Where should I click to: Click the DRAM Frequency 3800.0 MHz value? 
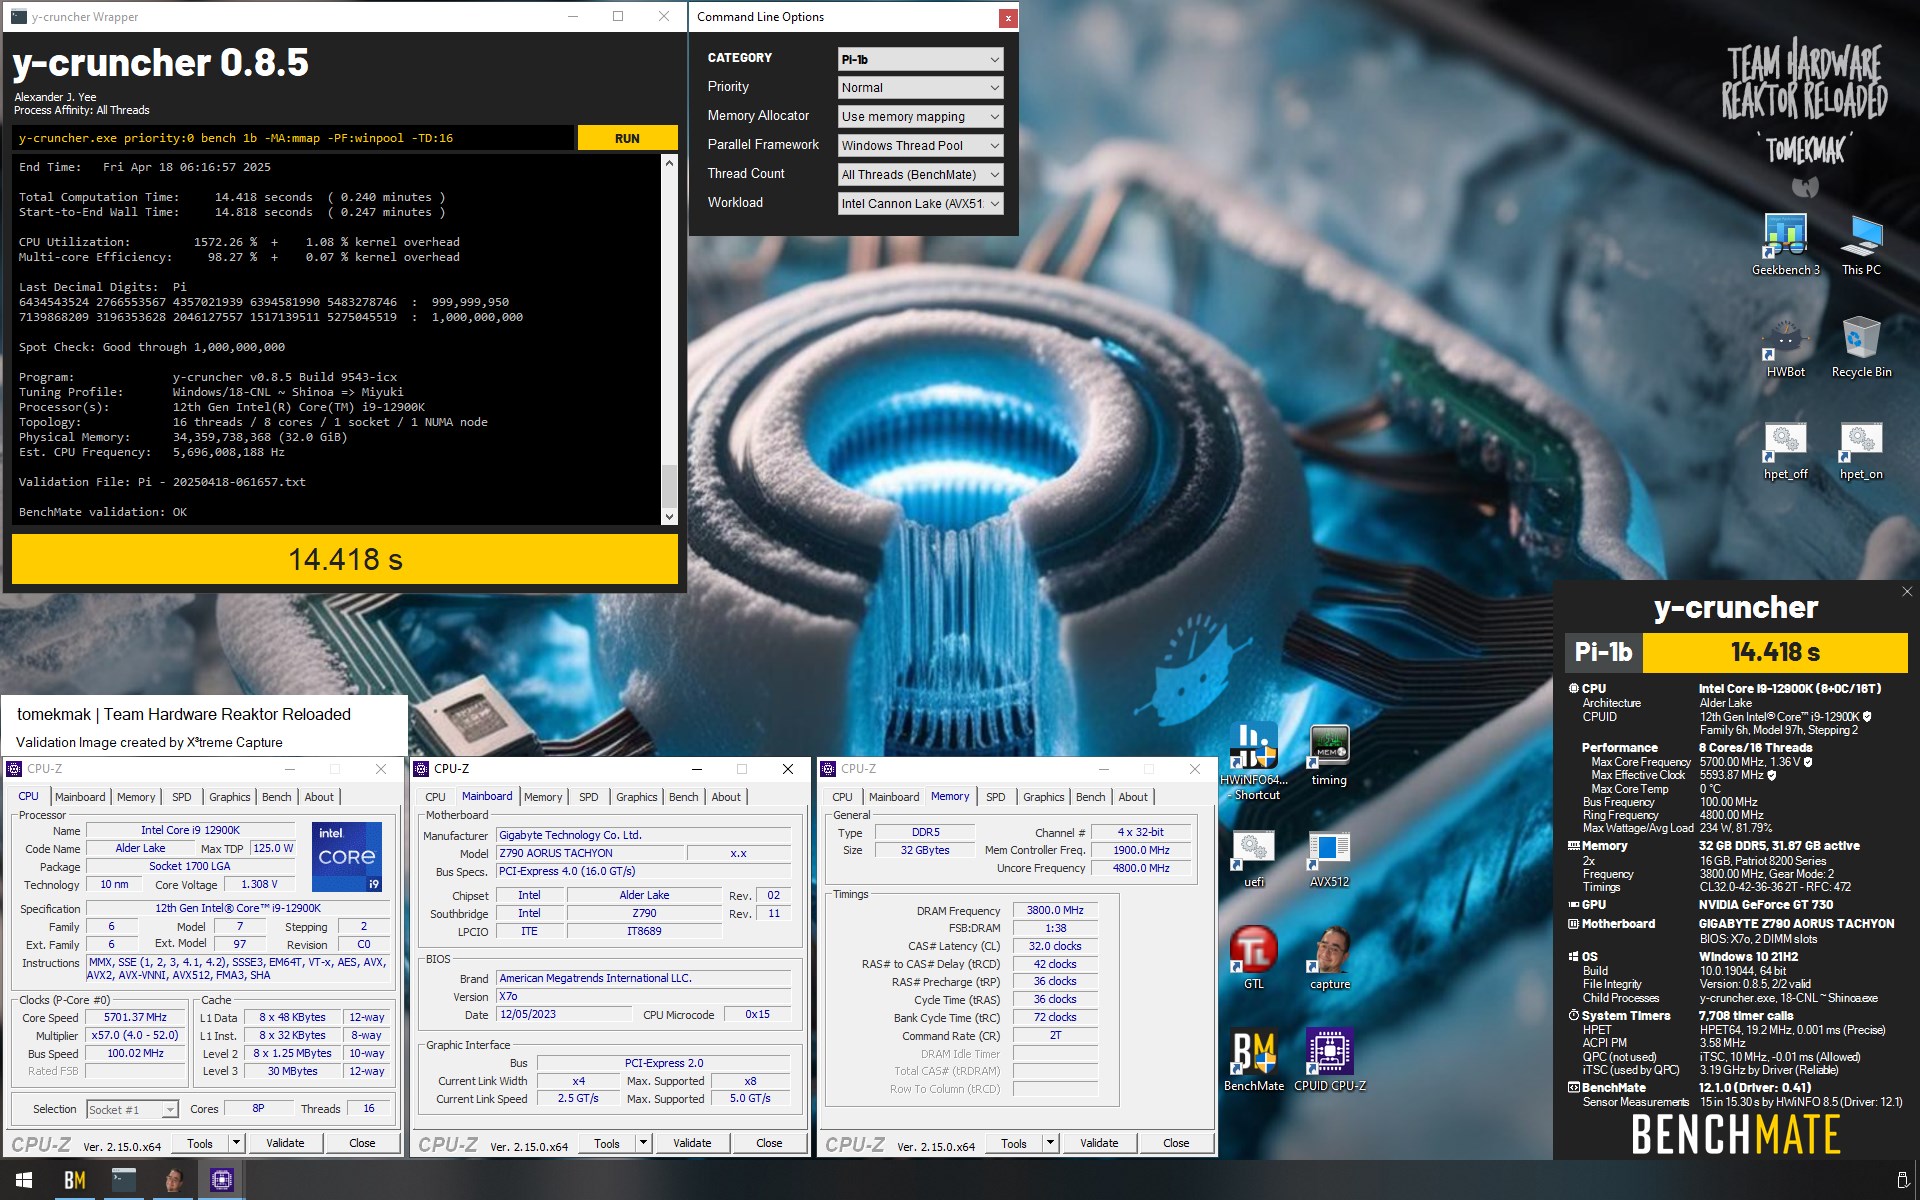pyautogui.click(x=1055, y=910)
